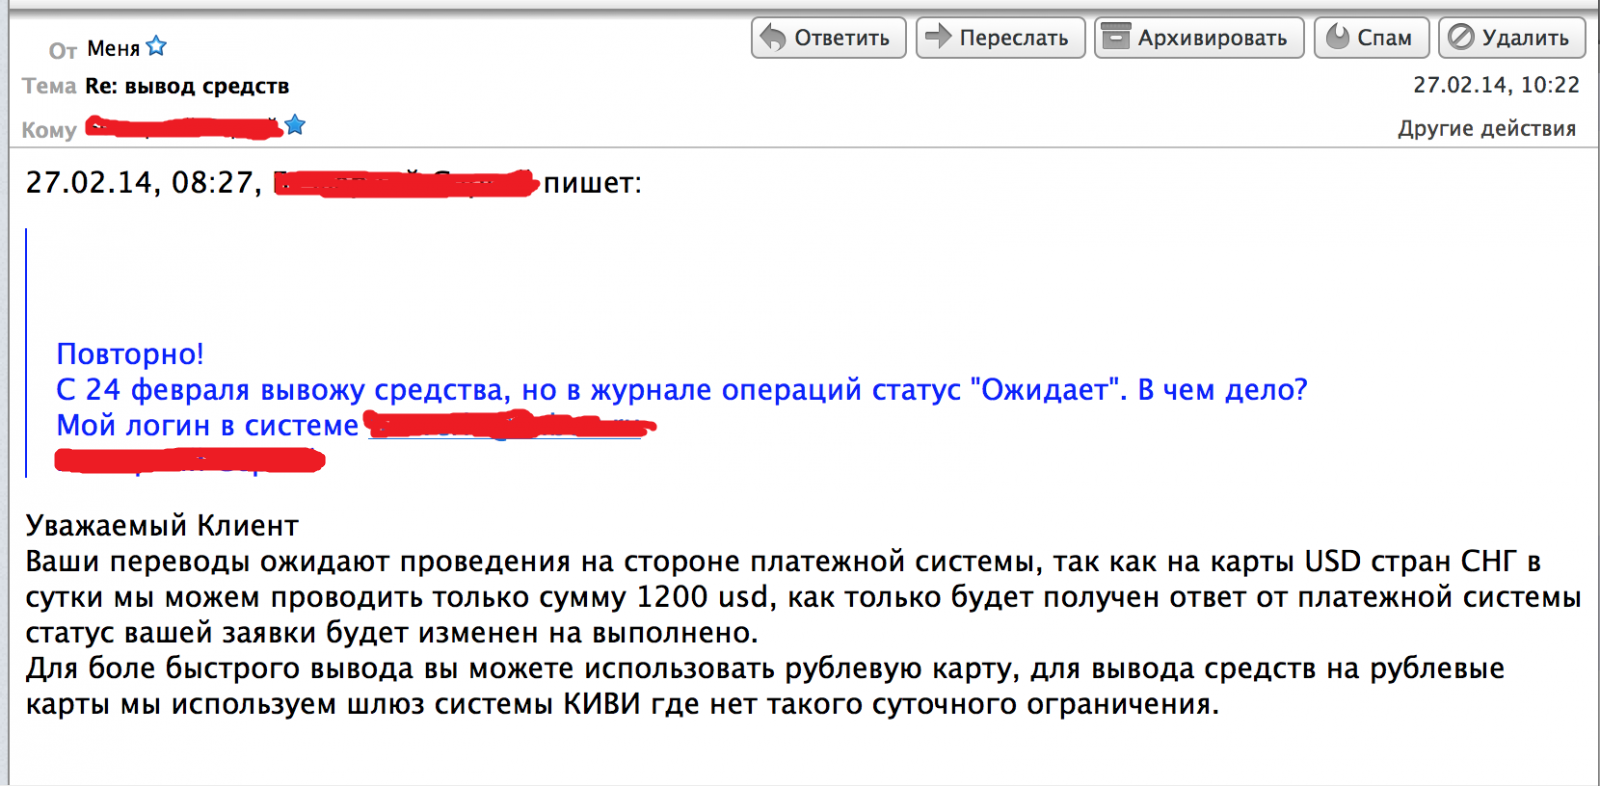Viewport: 1600px width, 786px height.
Task: Mark the email as spam (Спам)
Action: click(1370, 38)
